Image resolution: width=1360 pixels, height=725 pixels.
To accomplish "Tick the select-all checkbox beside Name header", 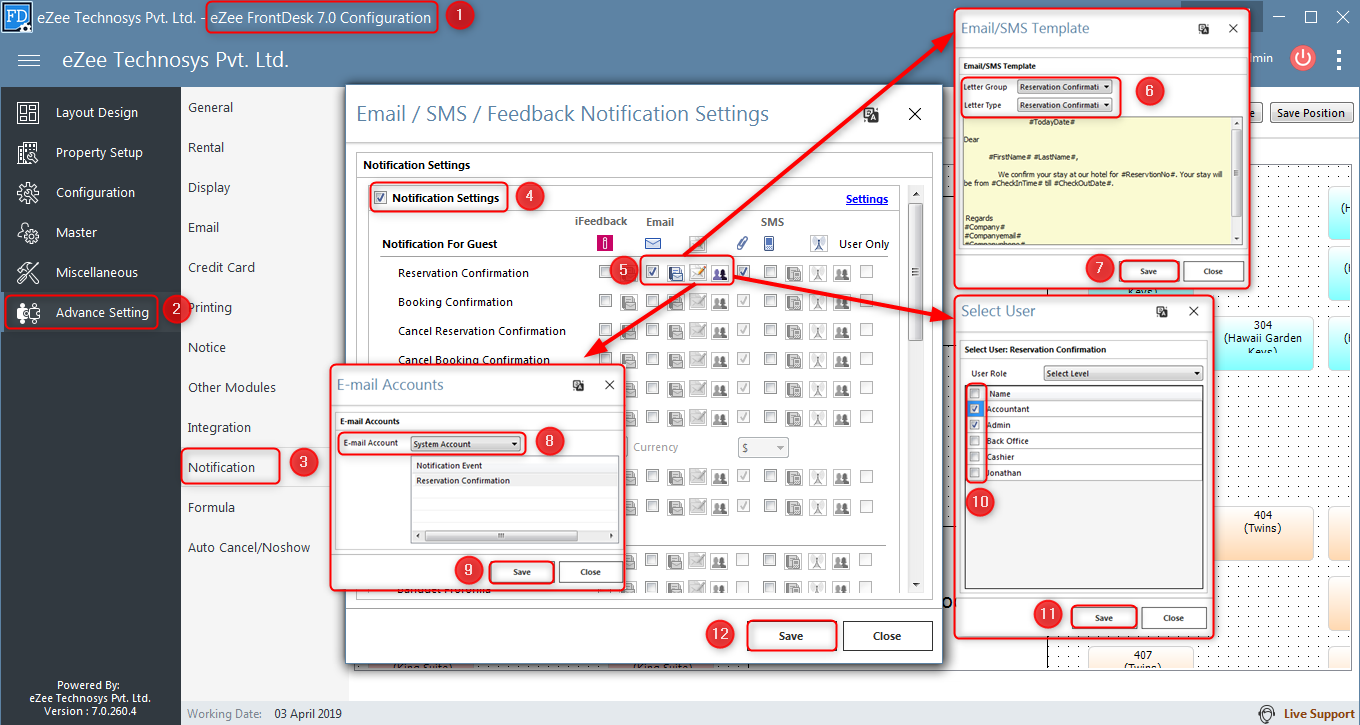I will pyautogui.click(x=974, y=394).
